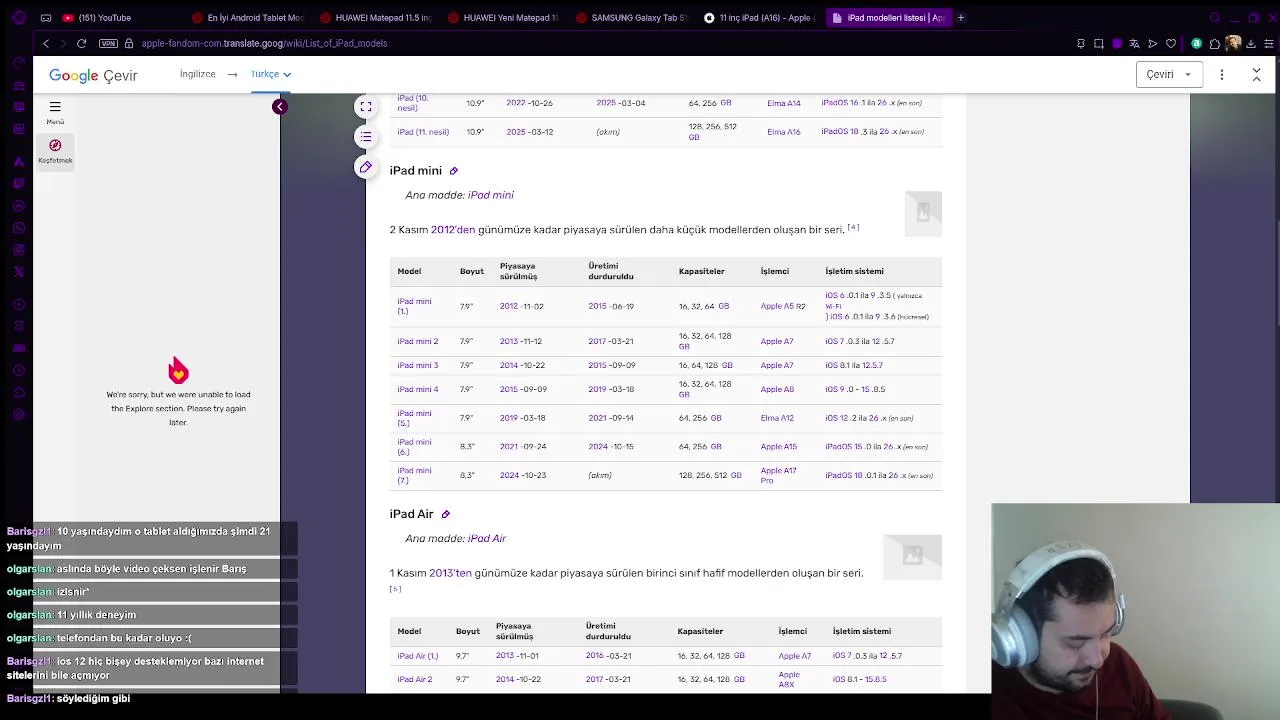The width and height of the screenshot is (1280, 720).
Task: Open the 'iPad Air' main article link
Action: (486, 538)
